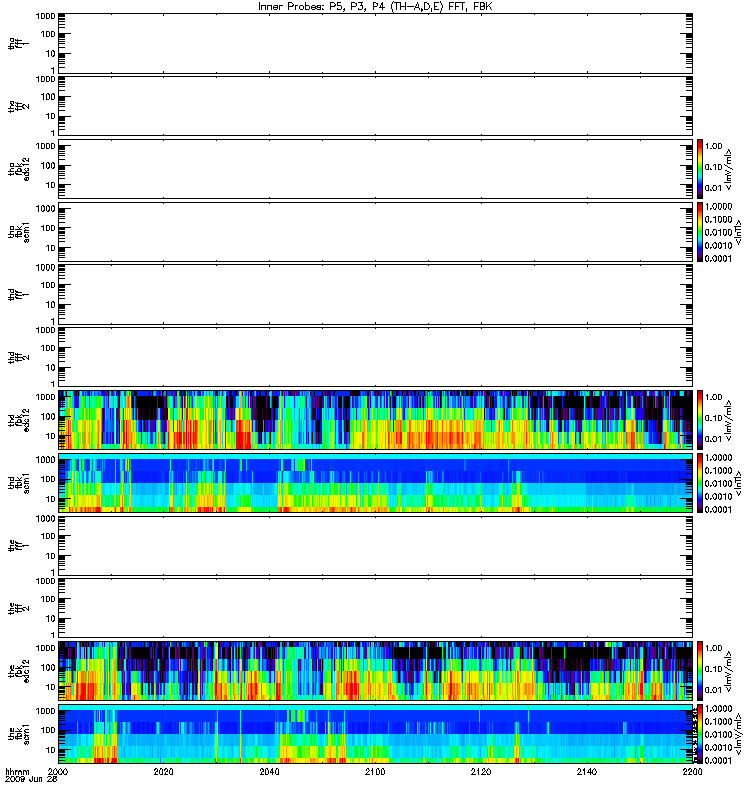The image size is (750, 800).
Task: Click the 'the fbk scm1' axis label
Action: [x=19, y=734]
